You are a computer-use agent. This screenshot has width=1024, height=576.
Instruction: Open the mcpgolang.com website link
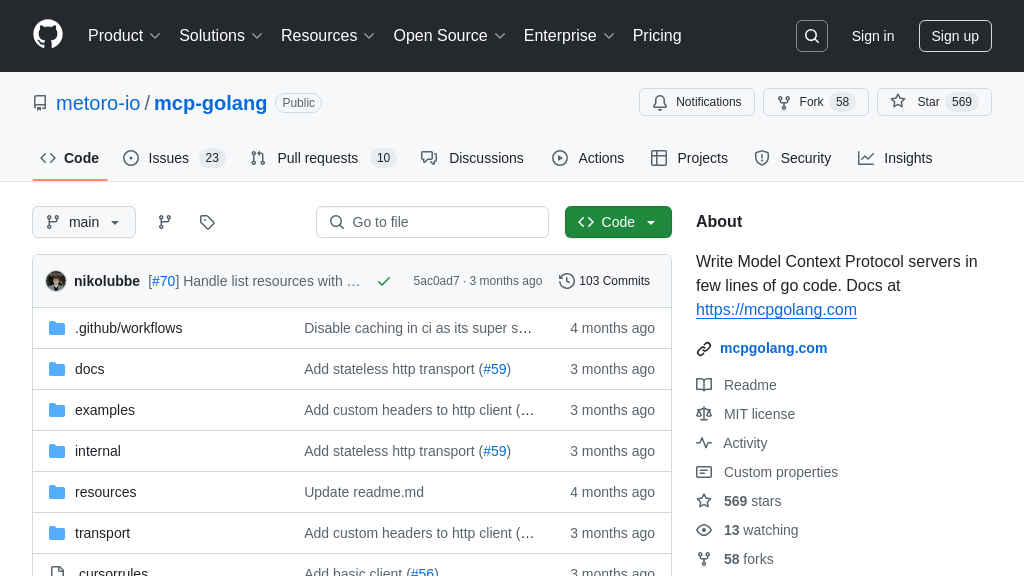click(773, 348)
